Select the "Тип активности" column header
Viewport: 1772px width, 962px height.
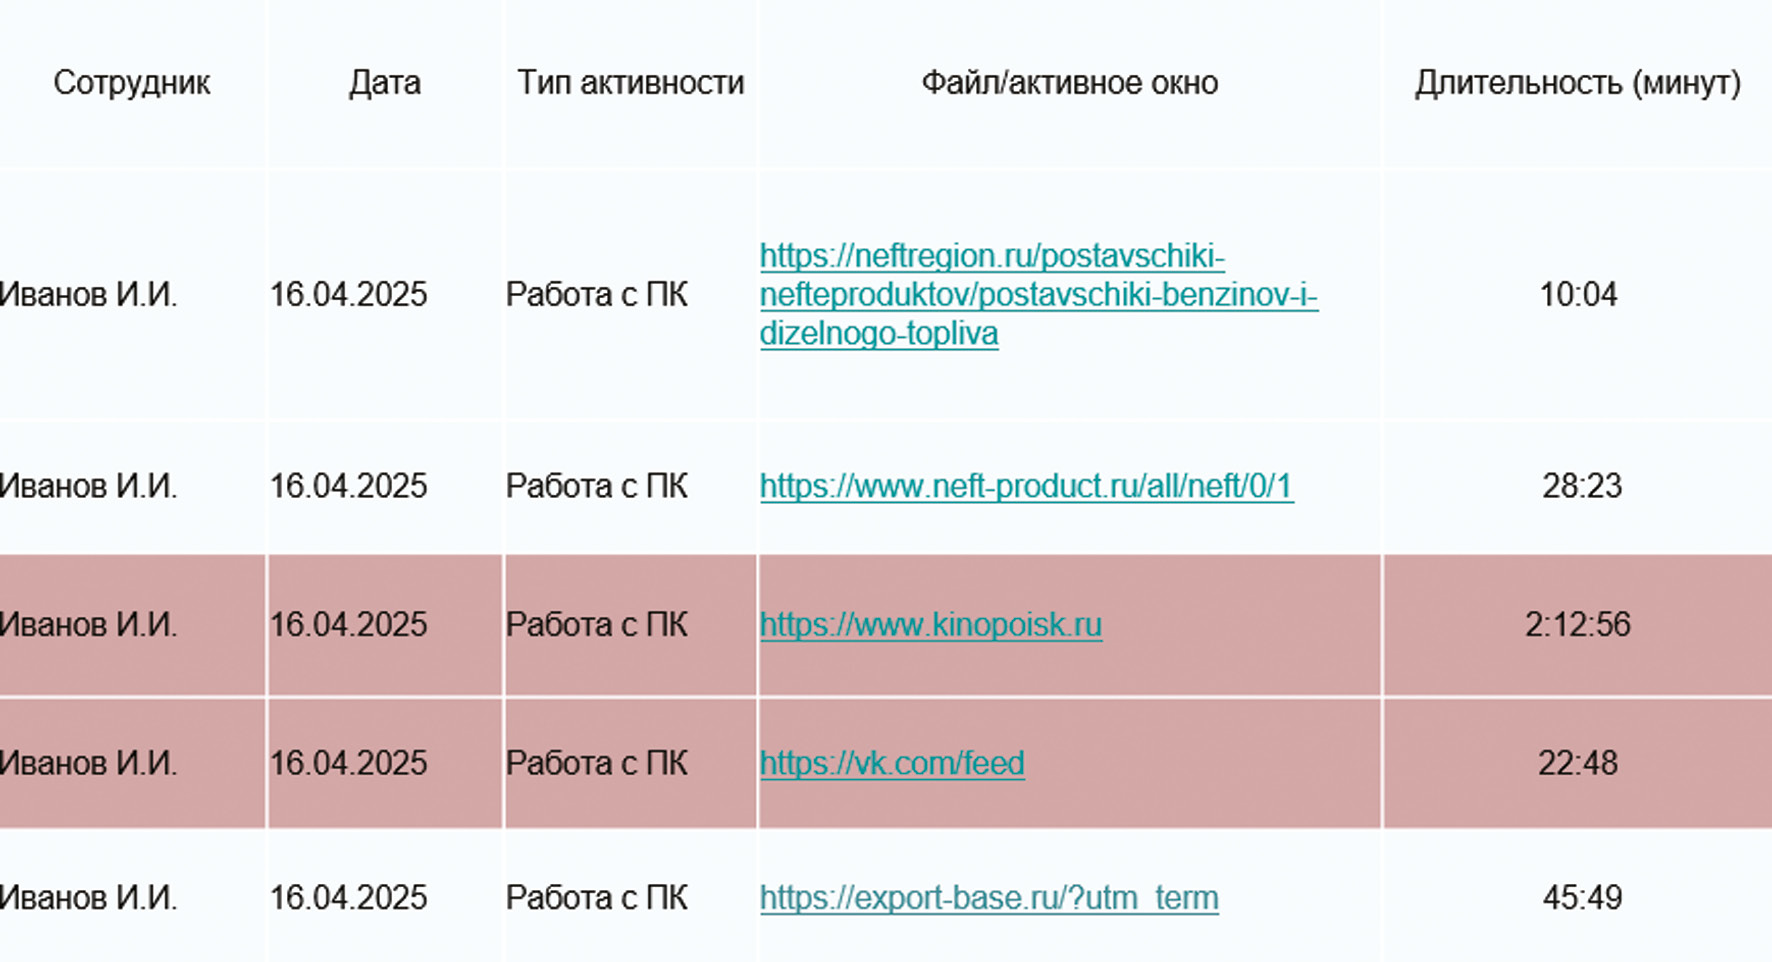pyautogui.click(x=630, y=83)
